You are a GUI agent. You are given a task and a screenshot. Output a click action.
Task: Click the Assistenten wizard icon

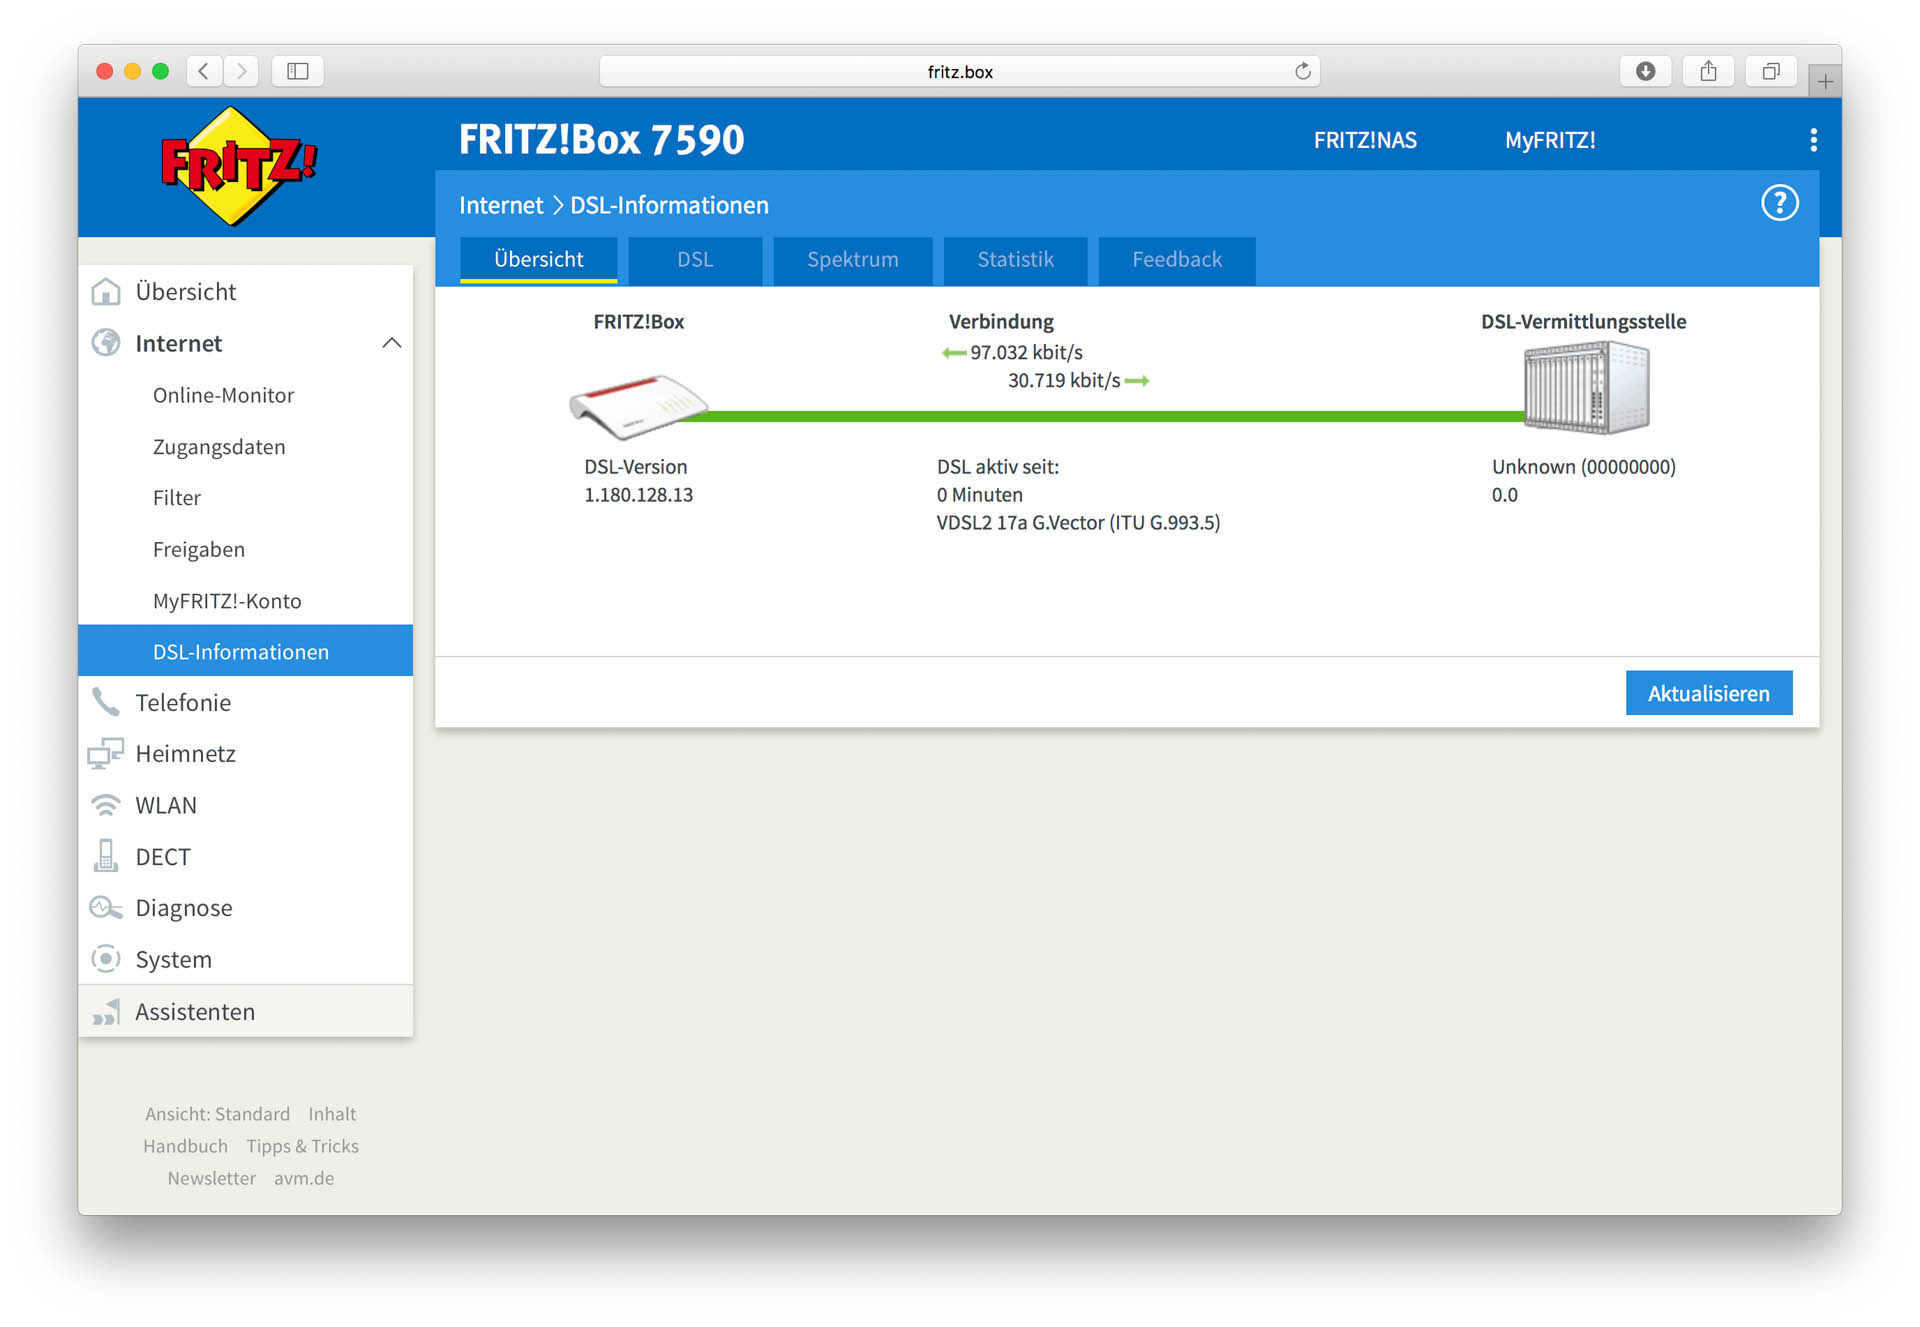106,1012
